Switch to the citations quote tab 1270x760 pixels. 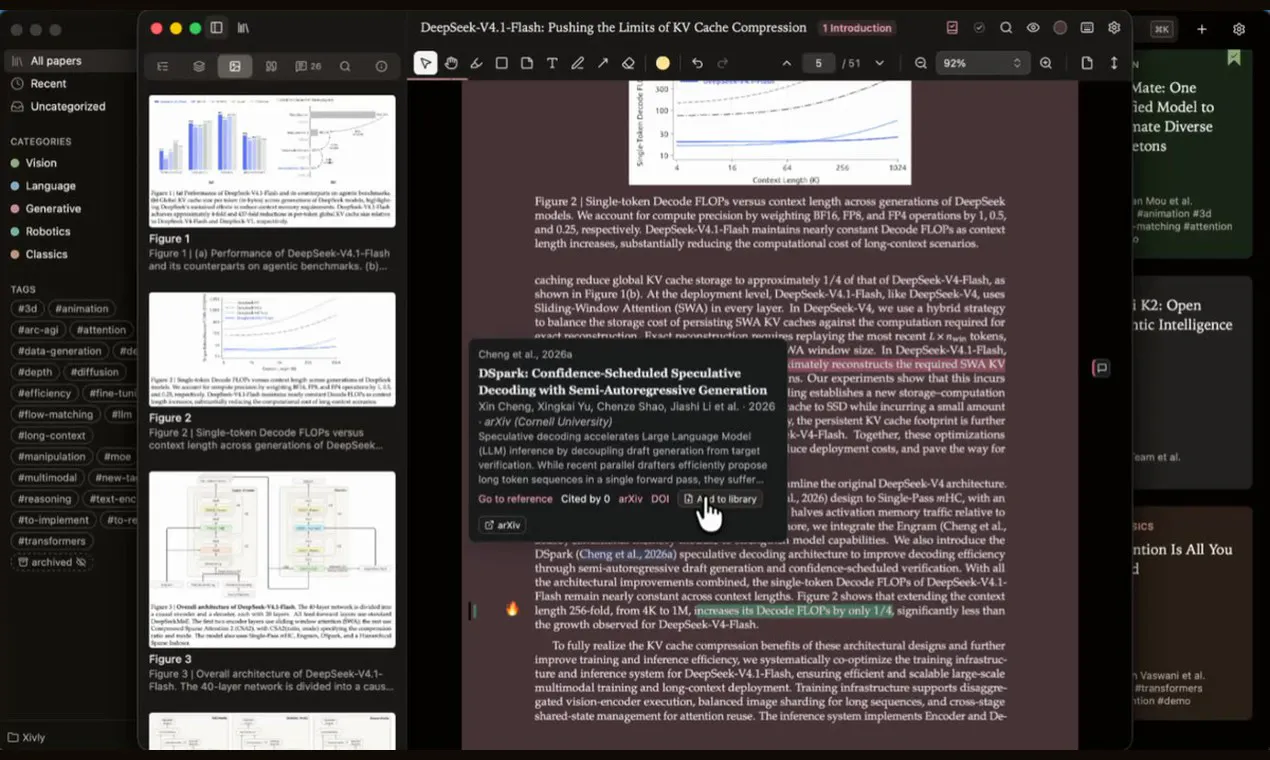[271, 66]
